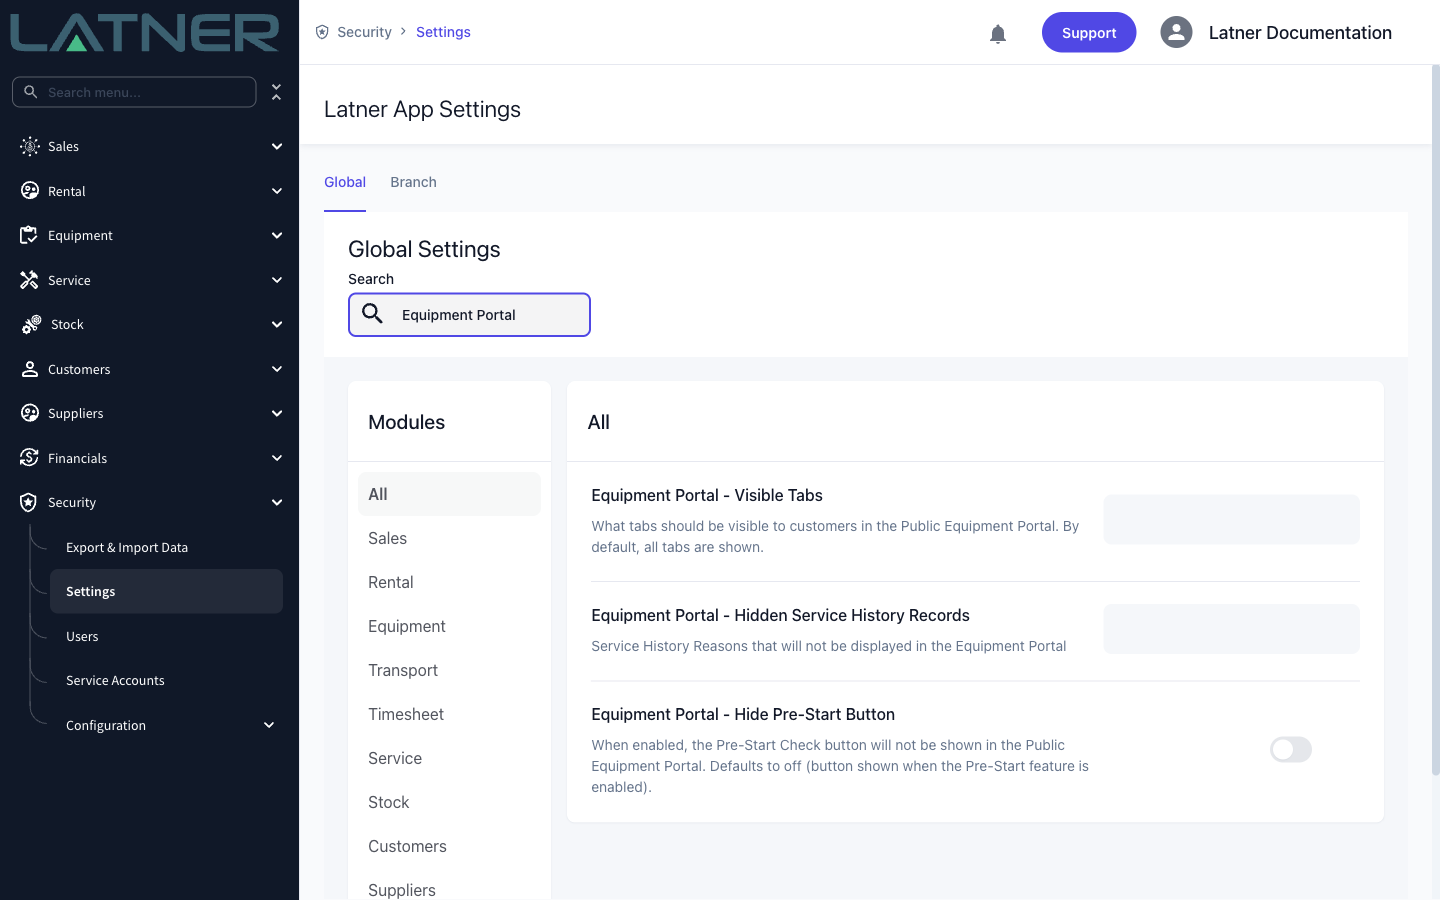Screen dimensions: 1440x900
Task: Click the Customers person icon in sidebar
Action: pyautogui.click(x=30, y=369)
